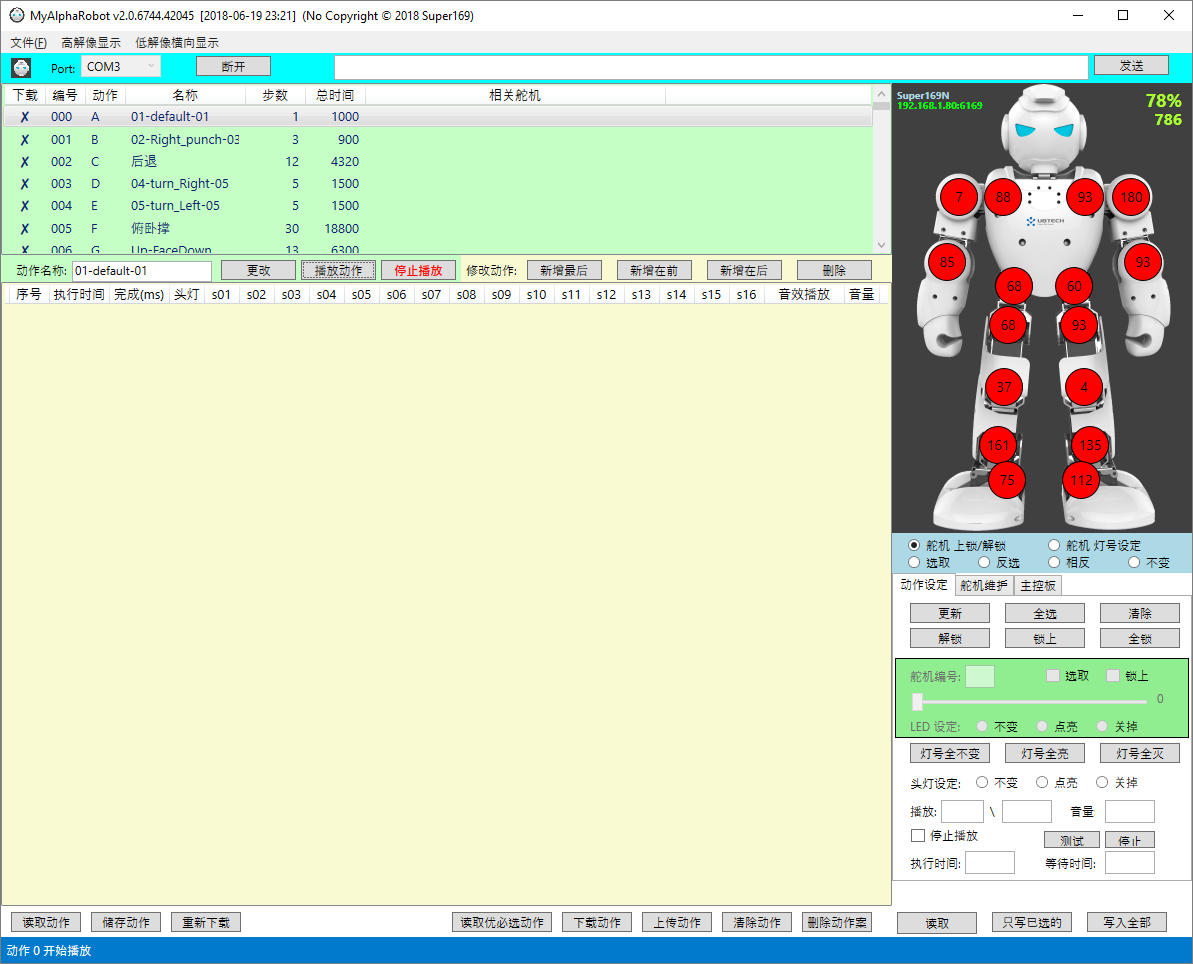Select the hip servo circle labeled 60
Viewport: 1193px width, 964px height.
pos(1074,286)
